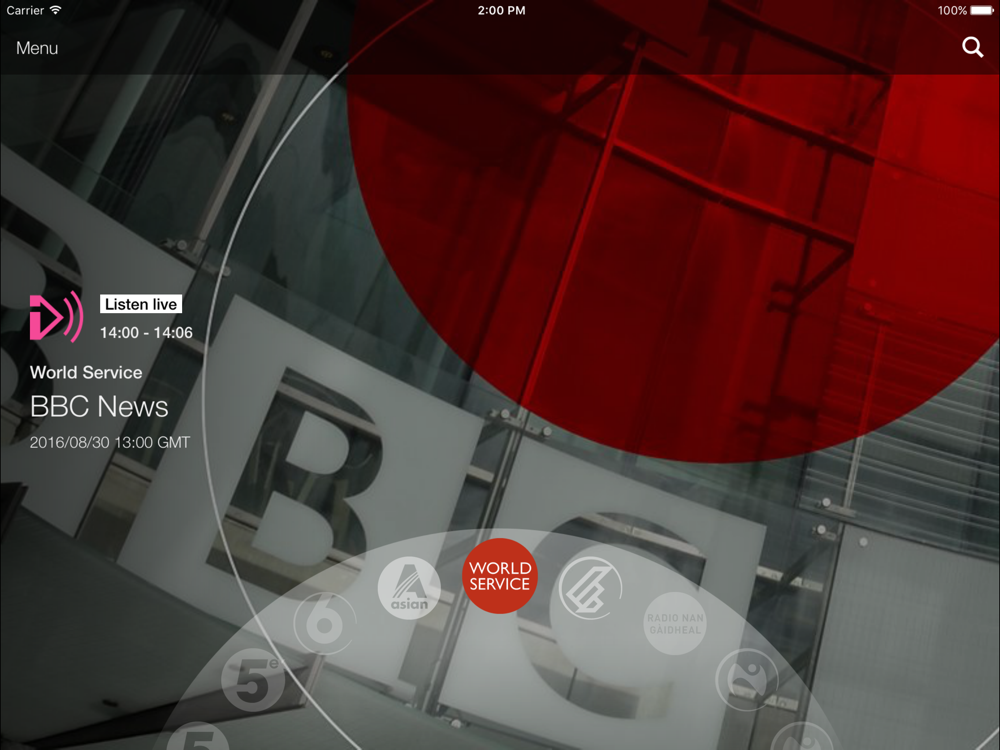
Task: Select the World Service station on the dial
Action: [500, 576]
